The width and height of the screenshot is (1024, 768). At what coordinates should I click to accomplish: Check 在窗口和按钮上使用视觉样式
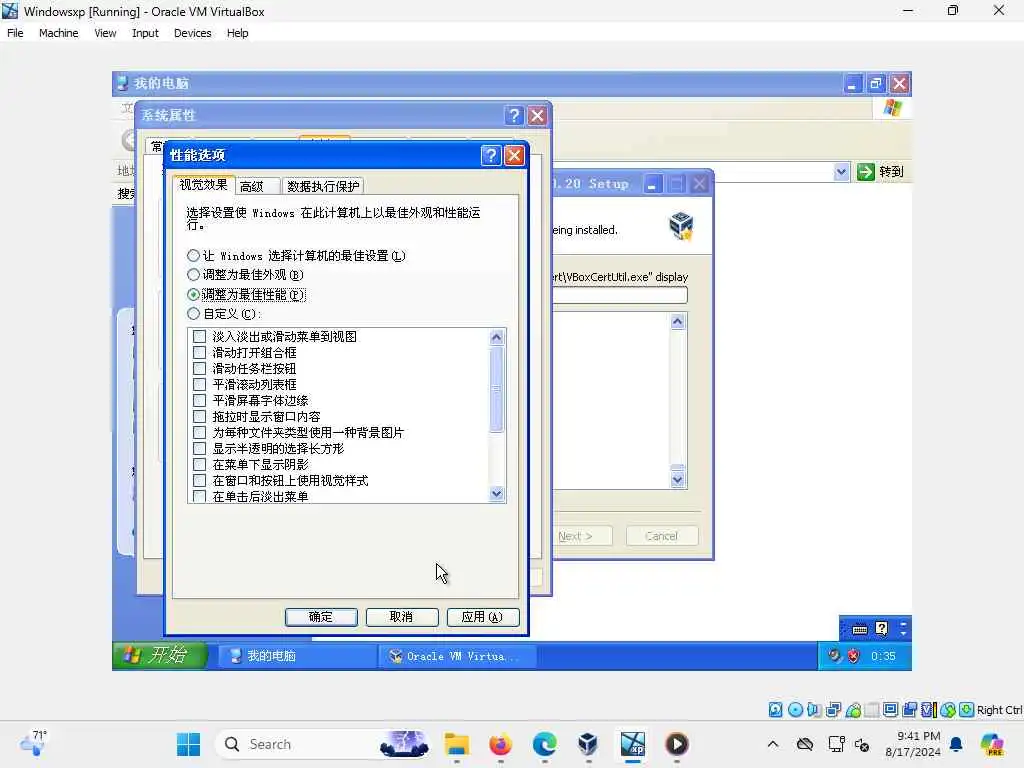(x=200, y=481)
